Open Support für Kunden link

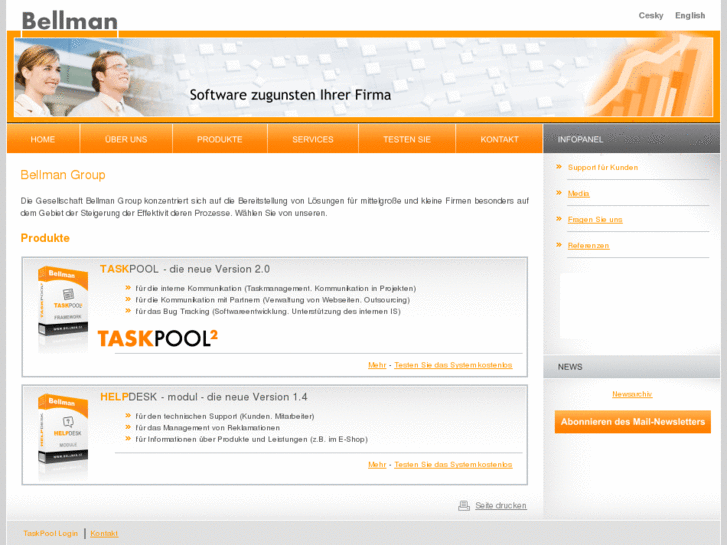tap(603, 167)
